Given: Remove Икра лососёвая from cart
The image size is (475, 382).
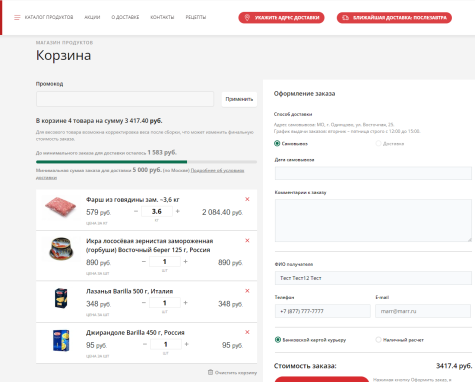Looking at the screenshot, I should coord(247,241).
